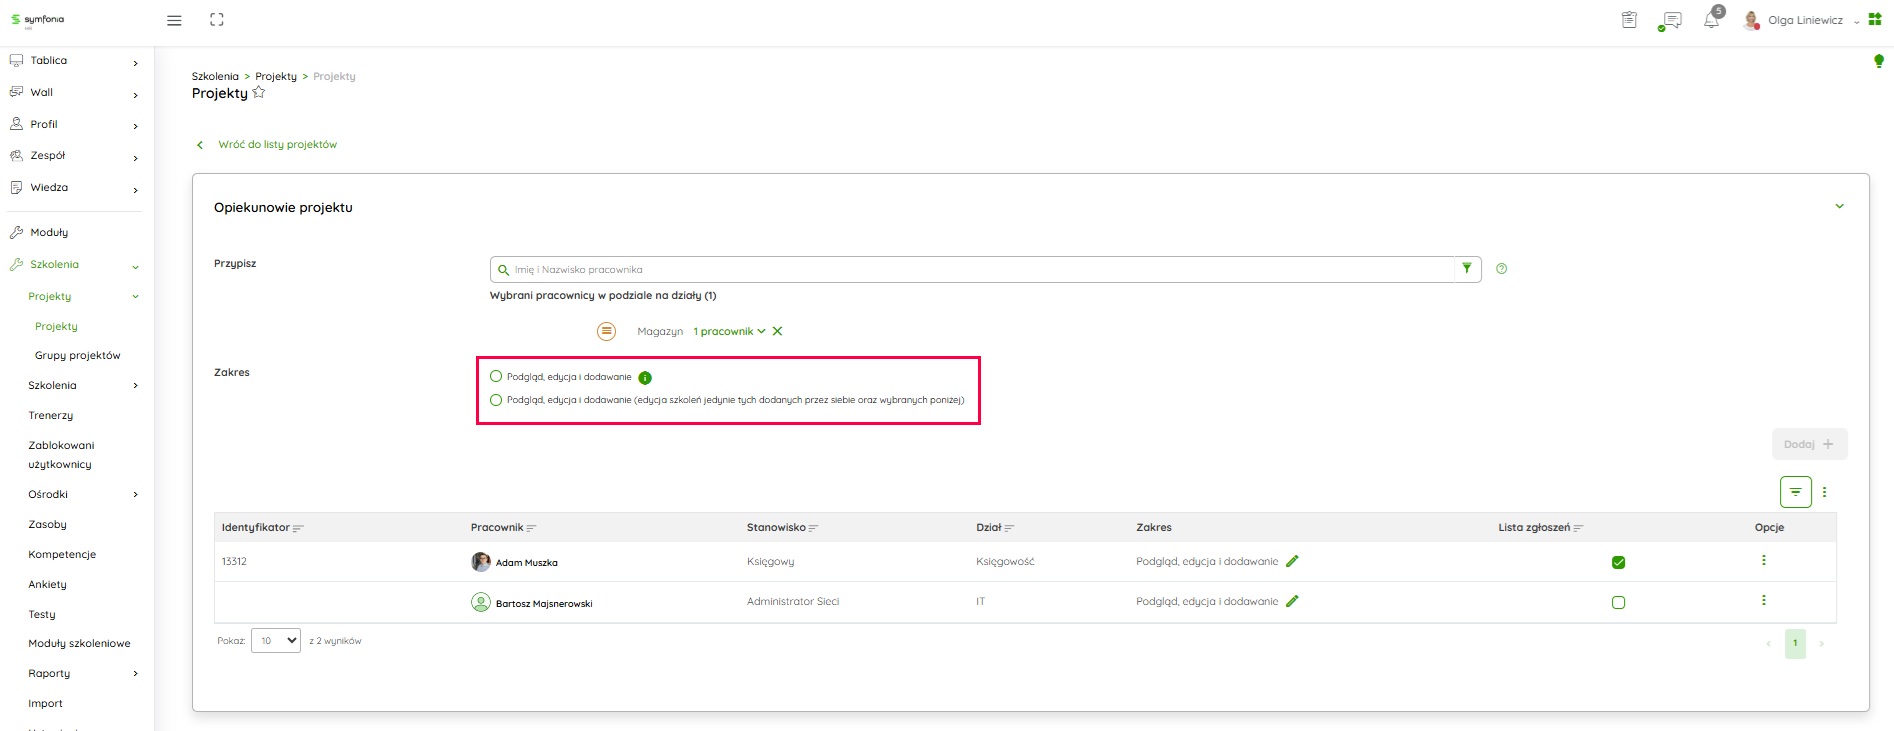The image size is (1894, 731).
Task: Select first 'Podgląd, edycja i dodawanie' radio option
Action: [x=496, y=377]
